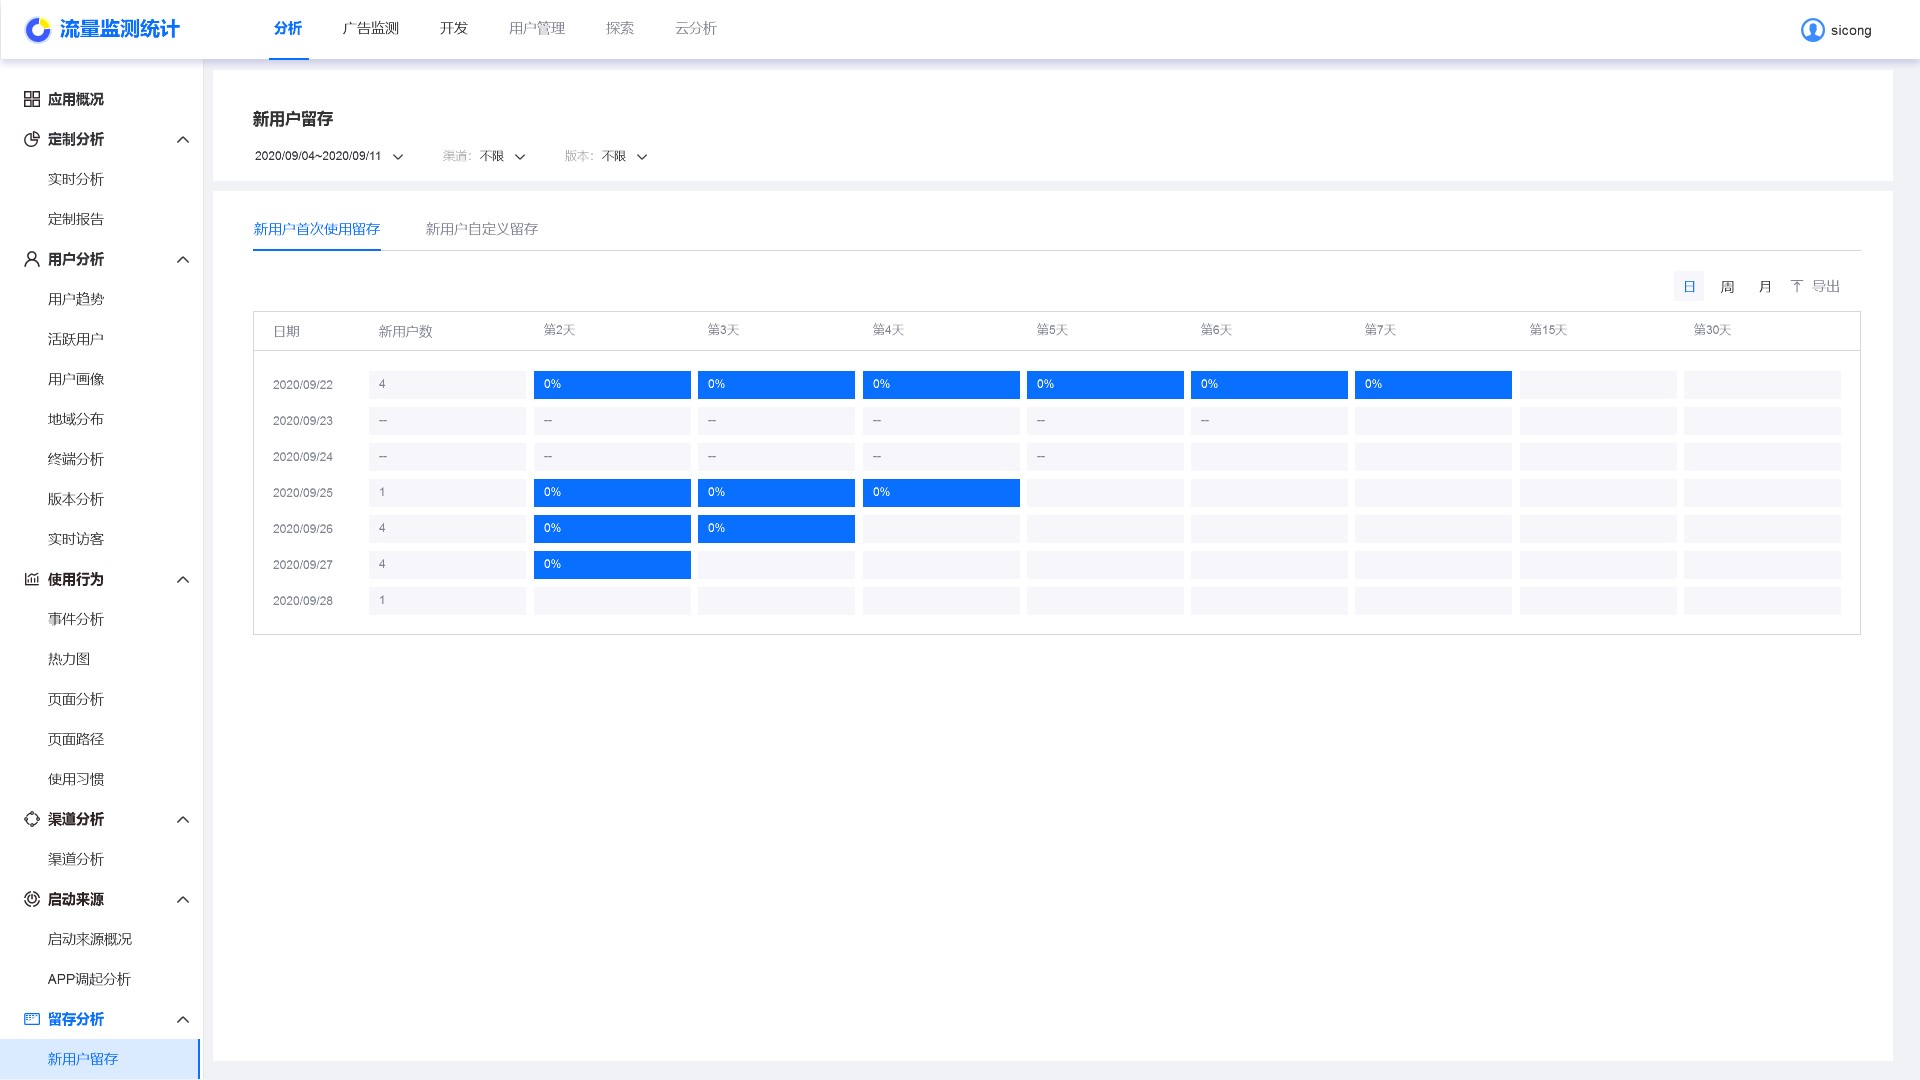Open 实时访客 in sidebar

[x=76, y=539]
